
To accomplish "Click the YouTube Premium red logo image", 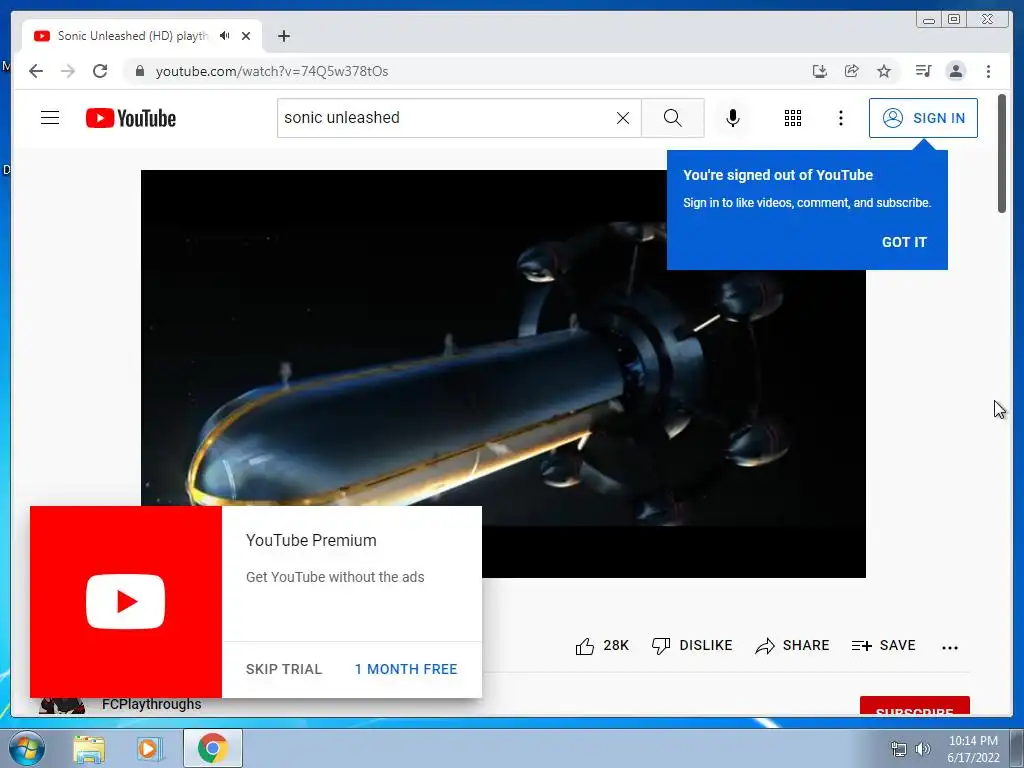I will pos(126,601).
